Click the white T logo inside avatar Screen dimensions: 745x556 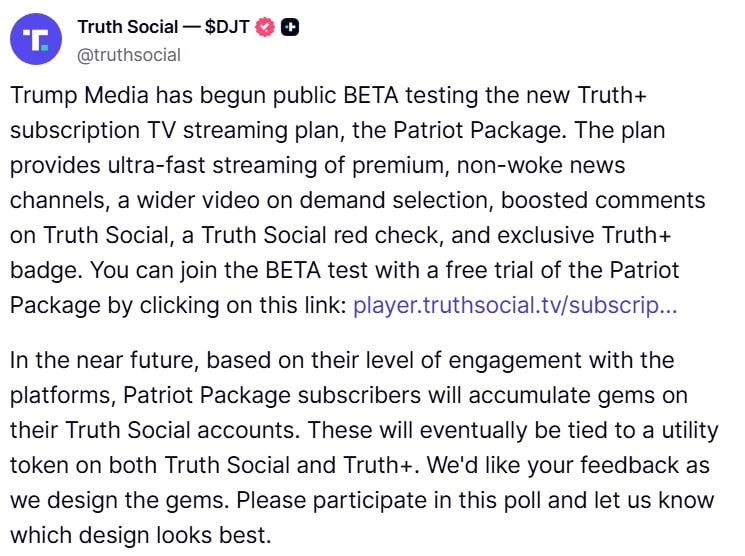click(x=36, y=40)
